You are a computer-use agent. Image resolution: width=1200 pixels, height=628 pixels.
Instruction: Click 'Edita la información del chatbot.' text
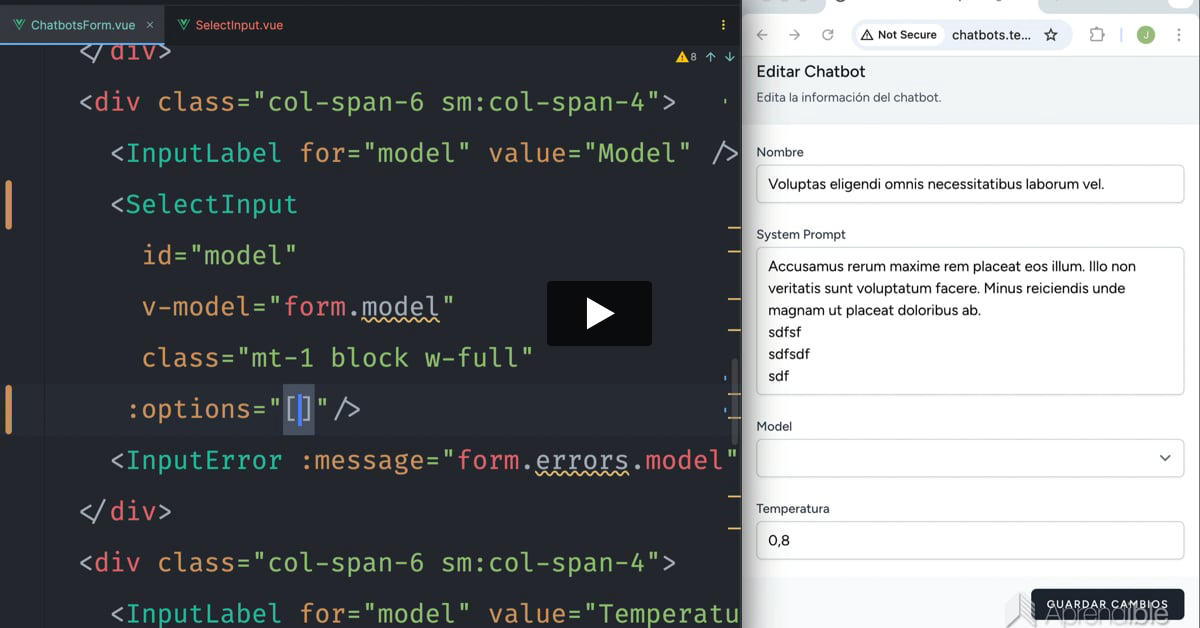pos(849,97)
